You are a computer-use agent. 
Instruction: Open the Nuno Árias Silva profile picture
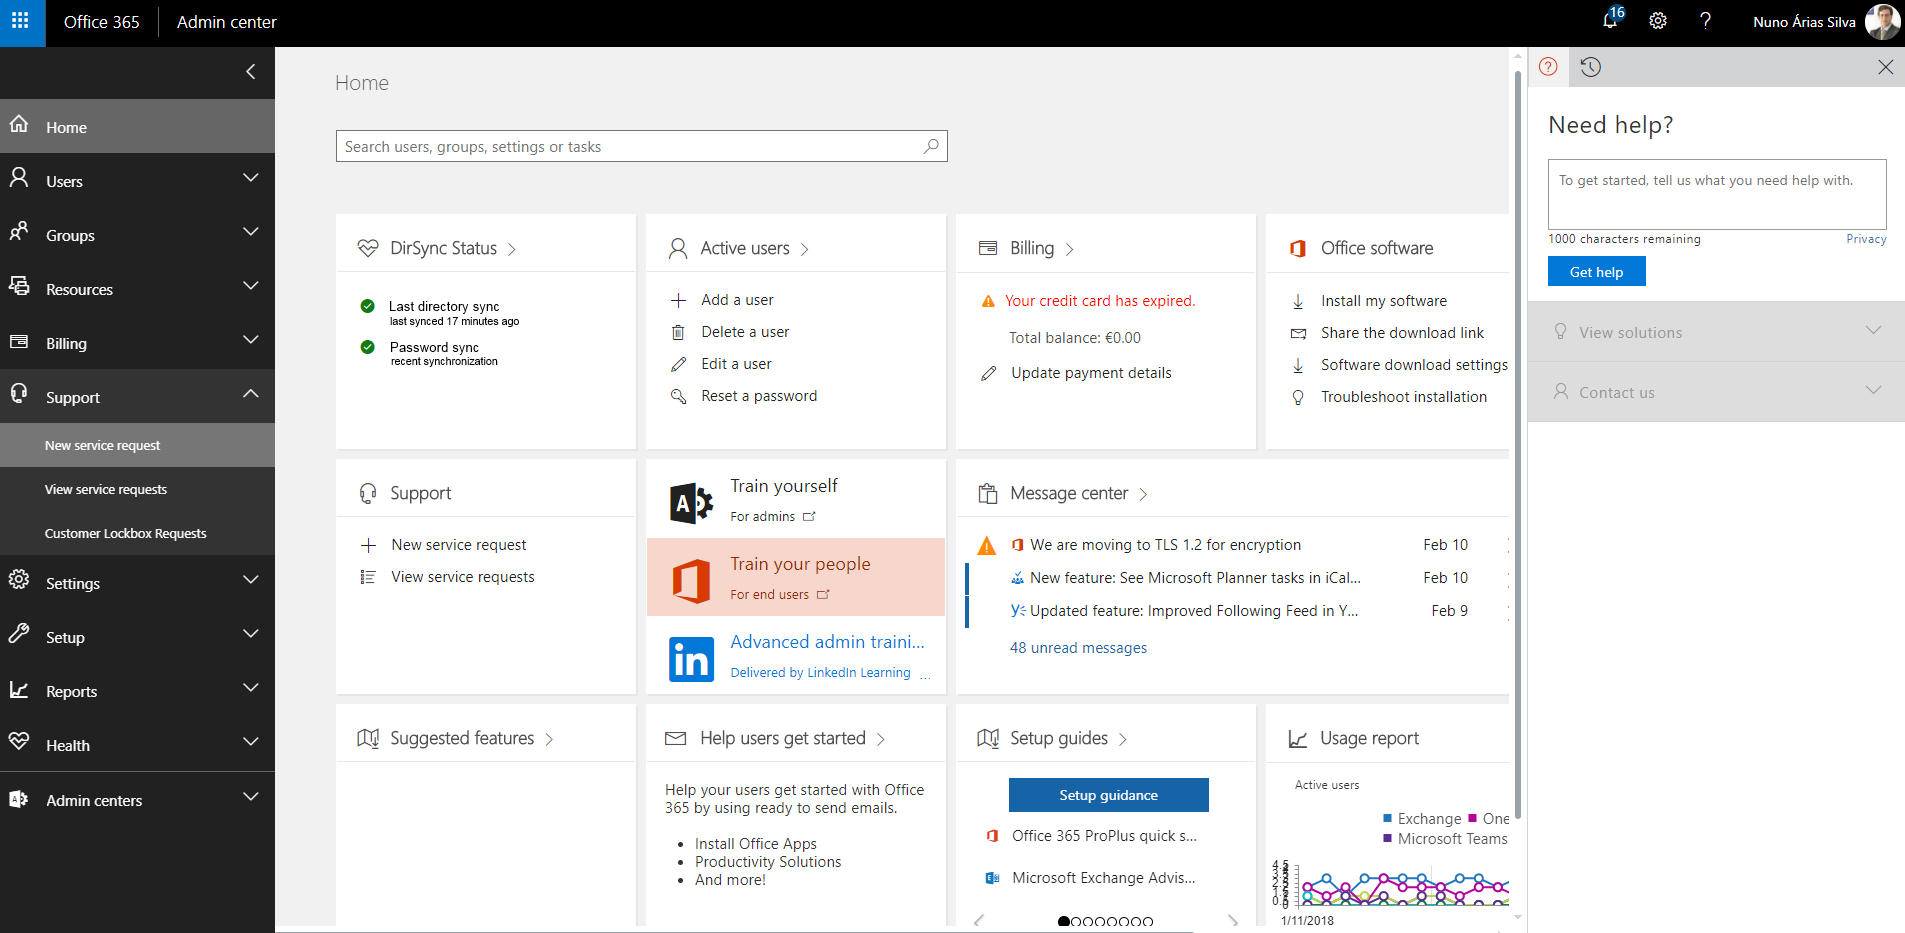[1883, 22]
